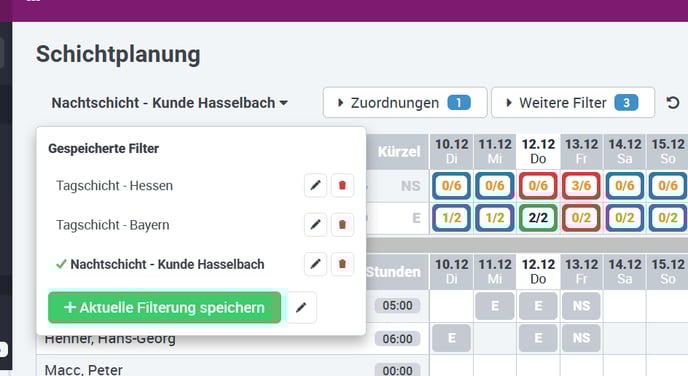
Task: Delete the Tagschicht - Bayern filter
Action: (x=342, y=225)
